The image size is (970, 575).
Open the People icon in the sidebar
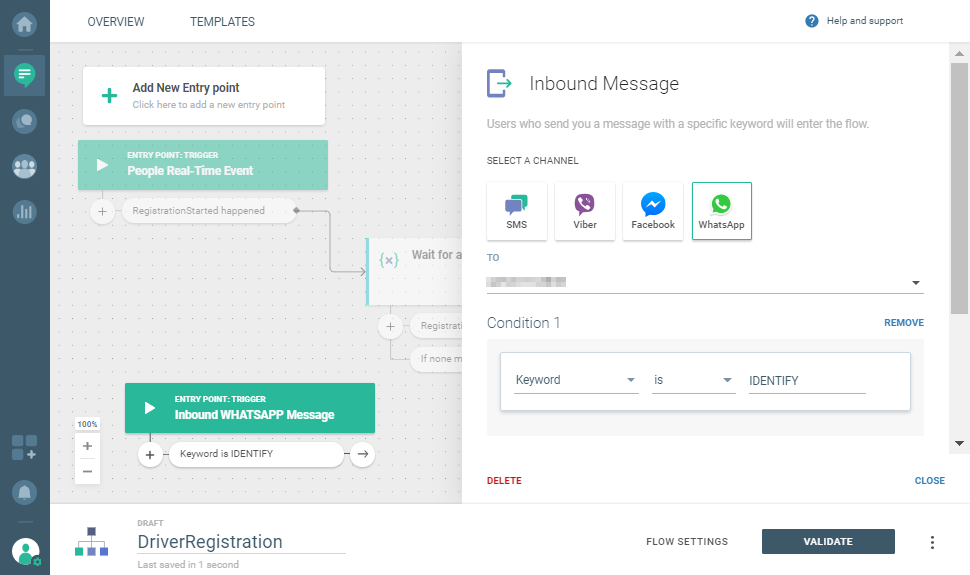click(x=24, y=167)
